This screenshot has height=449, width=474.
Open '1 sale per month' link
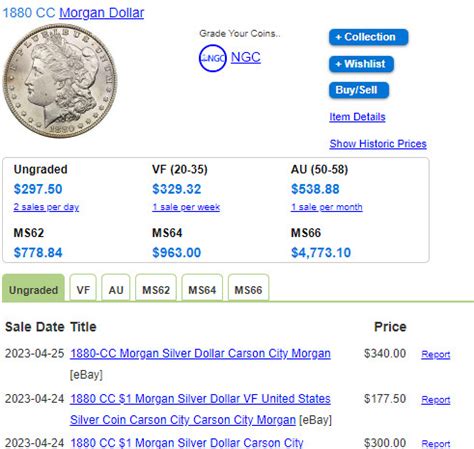click(x=327, y=207)
